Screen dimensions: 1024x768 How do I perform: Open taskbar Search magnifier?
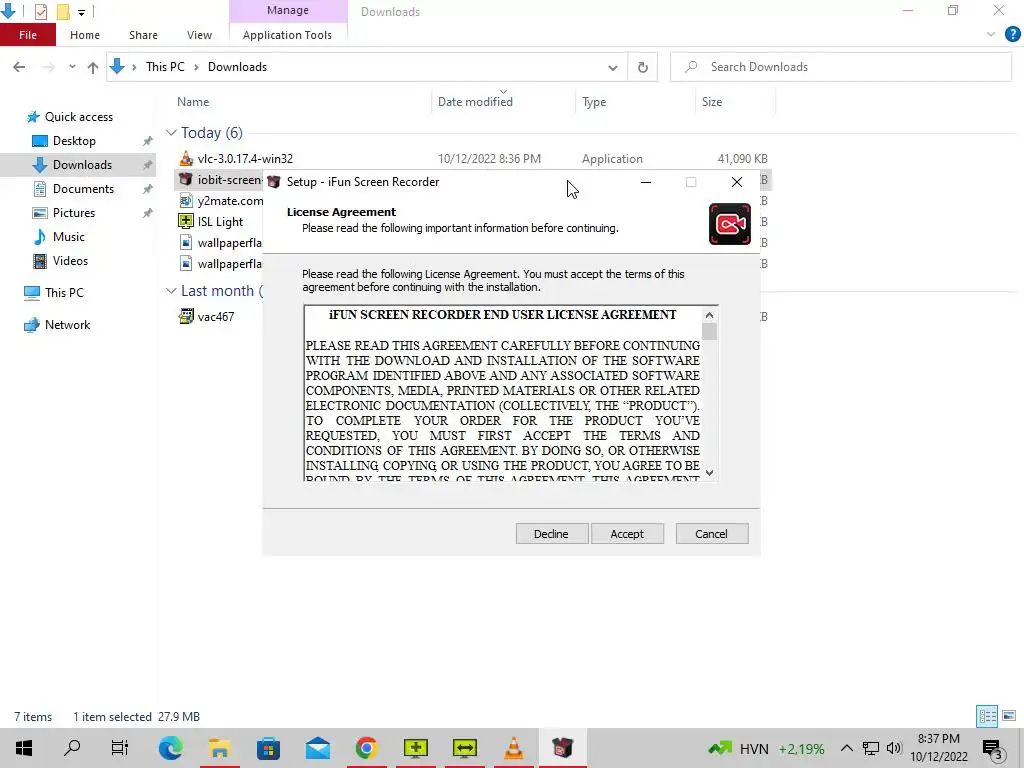pyautogui.click(x=72, y=748)
